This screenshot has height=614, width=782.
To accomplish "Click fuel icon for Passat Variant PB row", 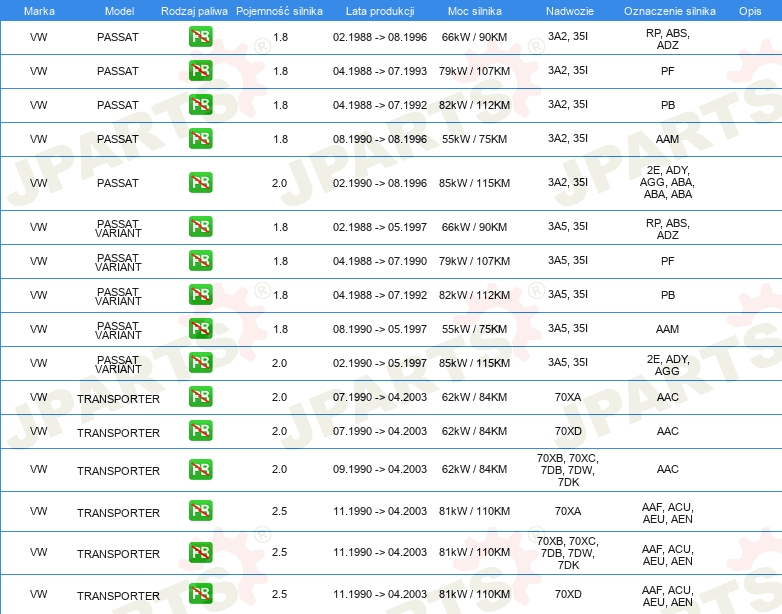I will tap(200, 294).
